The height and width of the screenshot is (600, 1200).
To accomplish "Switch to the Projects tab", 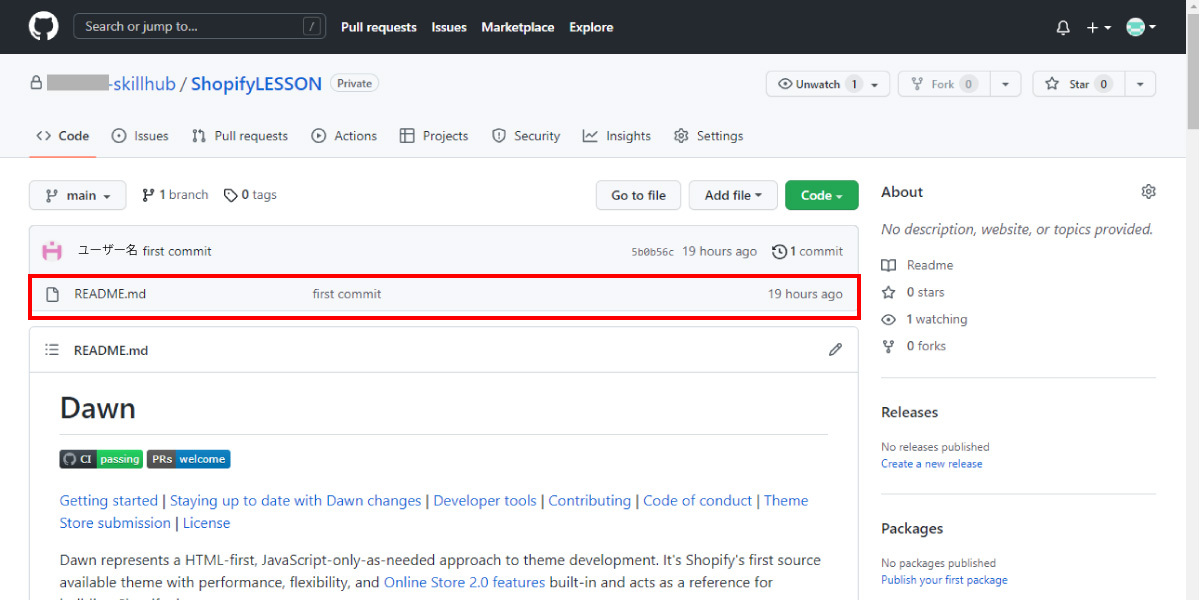I will point(434,136).
